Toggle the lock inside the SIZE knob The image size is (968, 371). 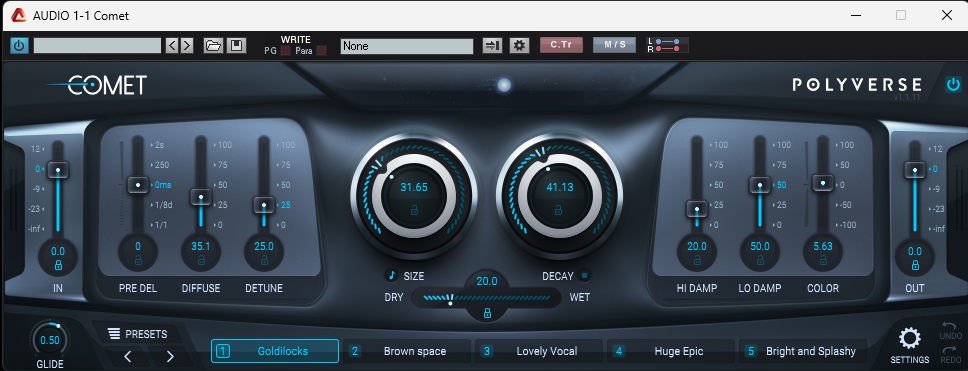click(414, 211)
